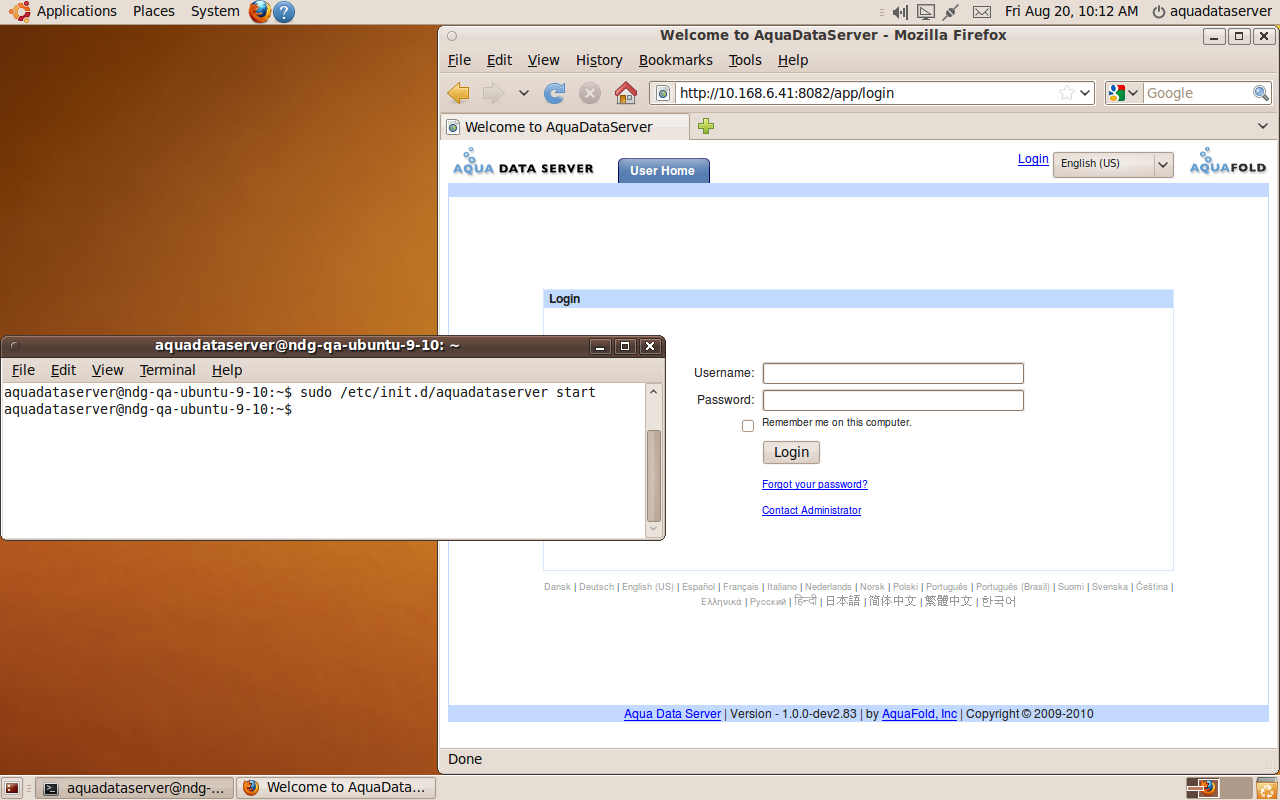Open the Firefox Bookmarks menu

click(676, 60)
